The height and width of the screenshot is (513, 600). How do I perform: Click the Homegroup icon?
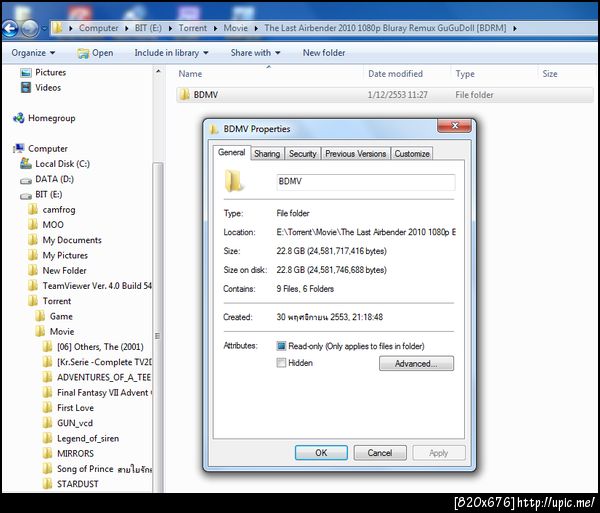coord(19,118)
